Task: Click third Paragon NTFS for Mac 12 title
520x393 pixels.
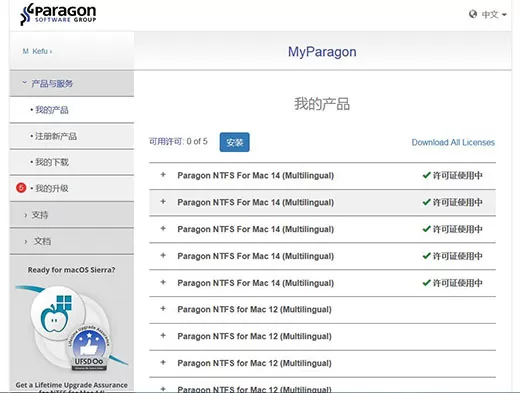Action: tap(254, 363)
